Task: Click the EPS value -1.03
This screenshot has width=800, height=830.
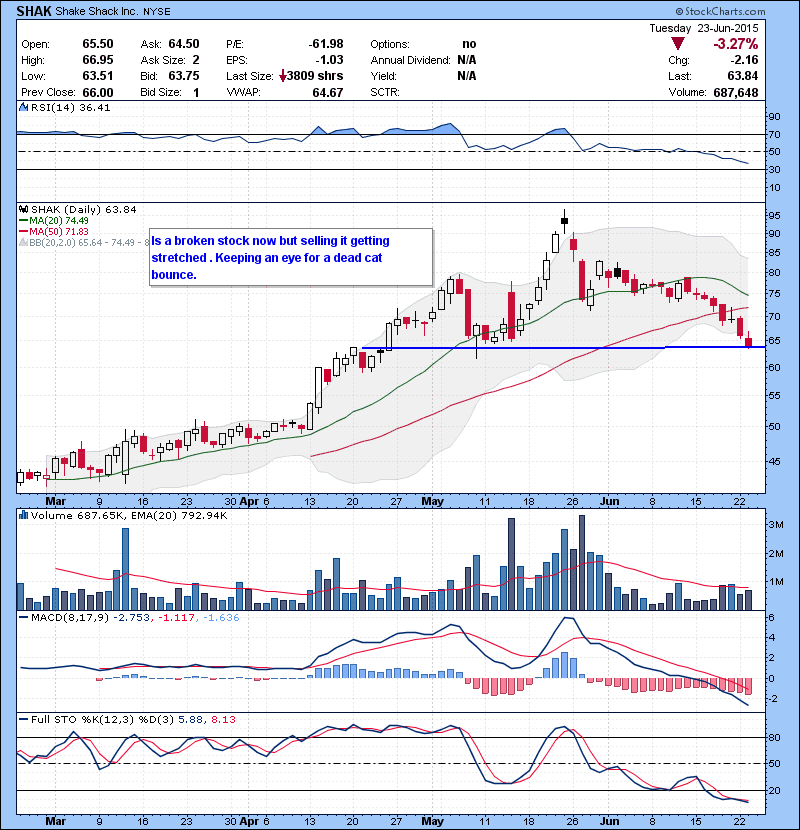Action: click(329, 60)
